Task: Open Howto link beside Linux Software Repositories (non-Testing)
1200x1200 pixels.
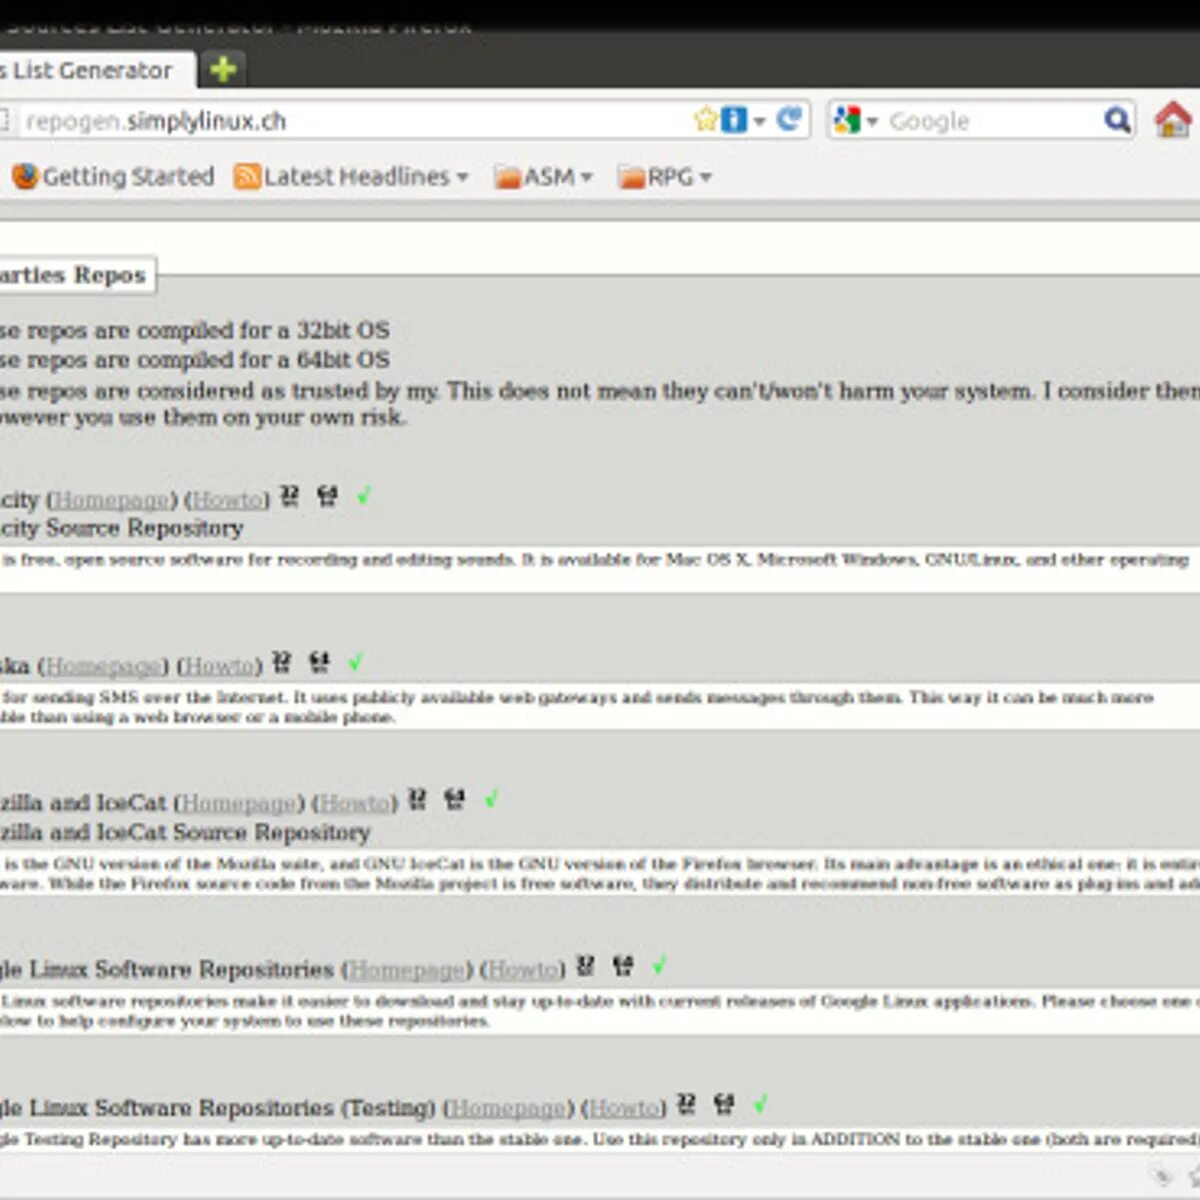Action: point(523,969)
